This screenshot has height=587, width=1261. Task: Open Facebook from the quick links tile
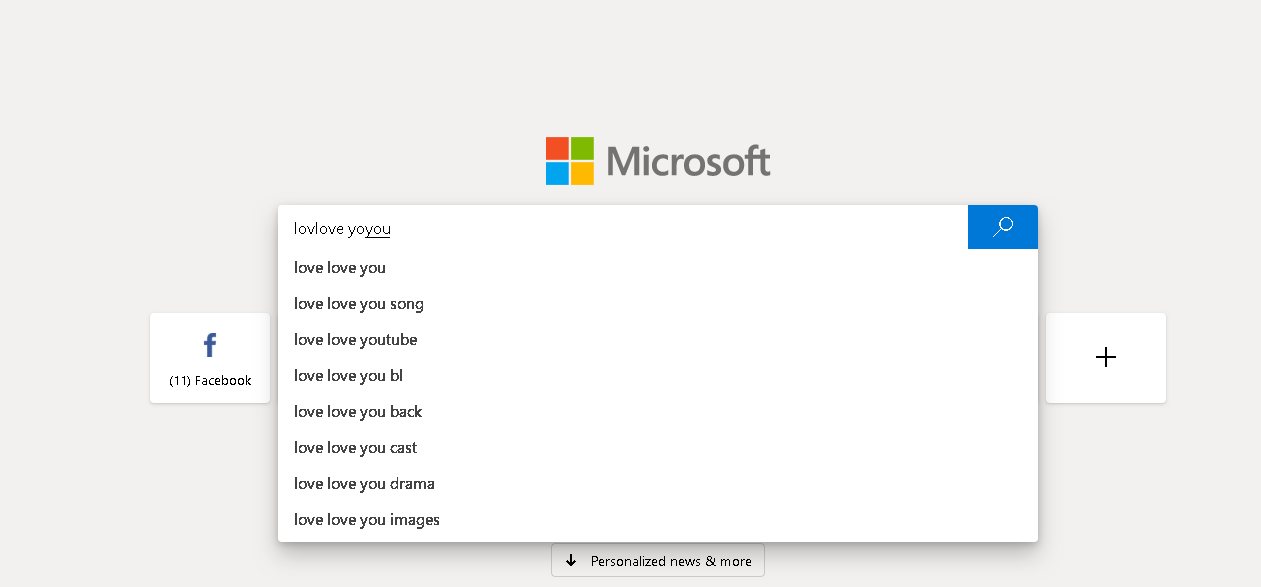pyautogui.click(x=209, y=358)
